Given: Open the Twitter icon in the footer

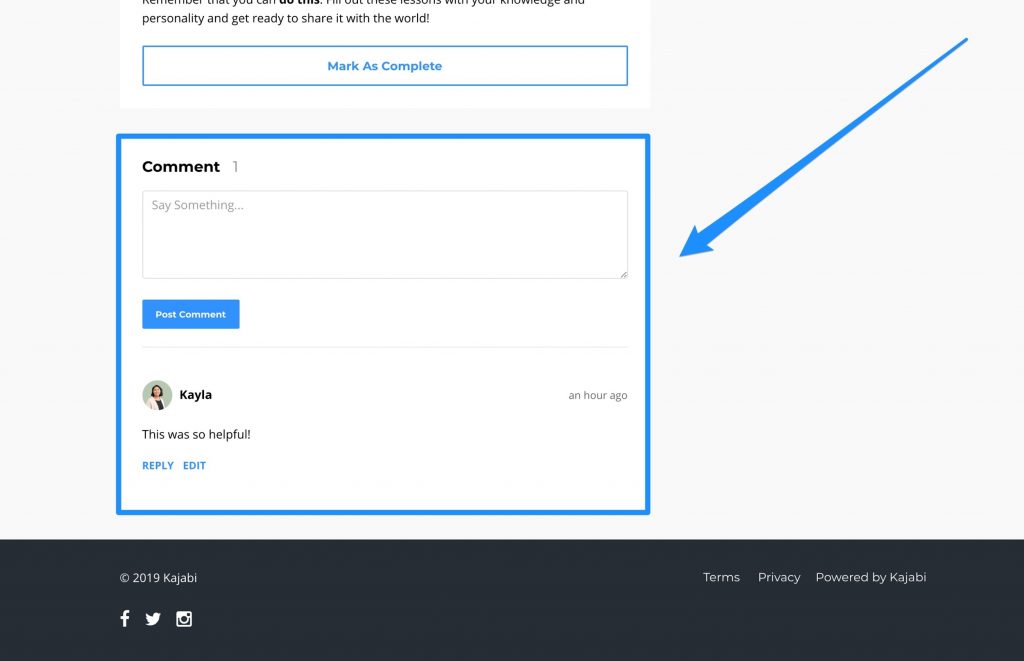Looking at the screenshot, I should [x=153, y=619].
